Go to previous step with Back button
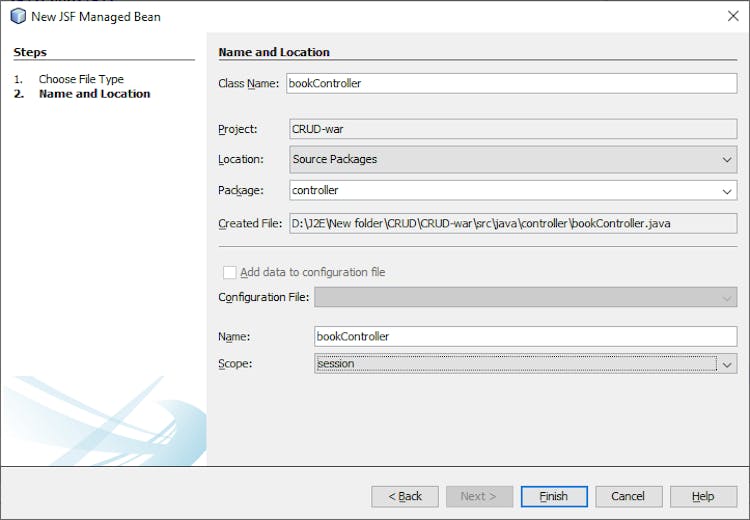750x520 pixels. pyautogui.click(x=404, y=496)
